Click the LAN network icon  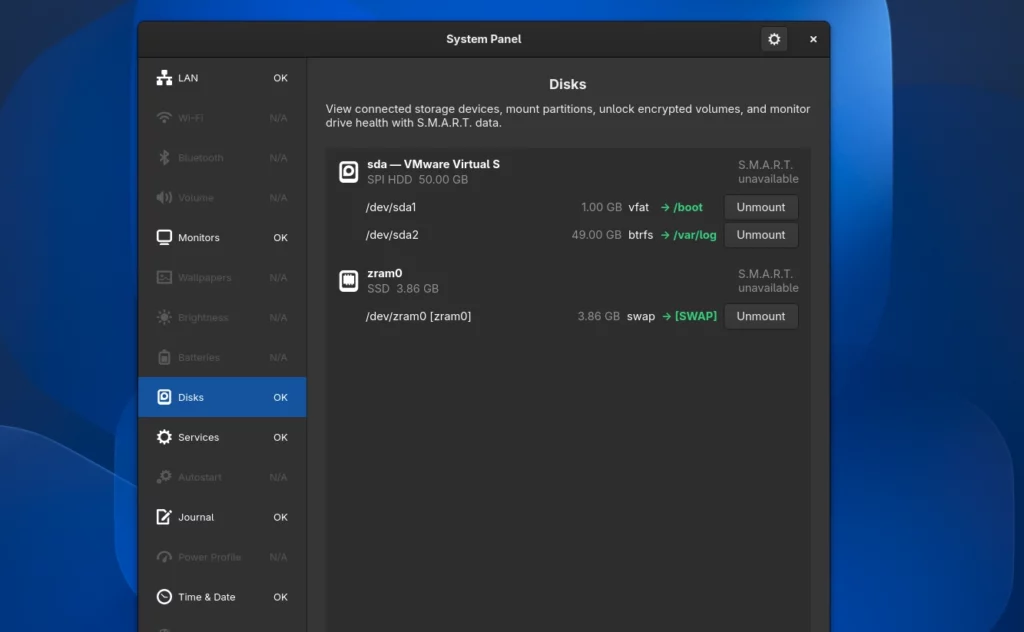click(x=164, y=78)
